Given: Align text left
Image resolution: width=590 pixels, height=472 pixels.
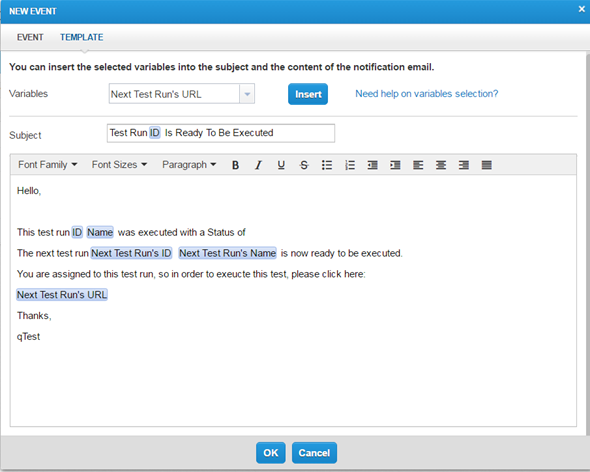Looking at the screenshot, I should point(418,165).
